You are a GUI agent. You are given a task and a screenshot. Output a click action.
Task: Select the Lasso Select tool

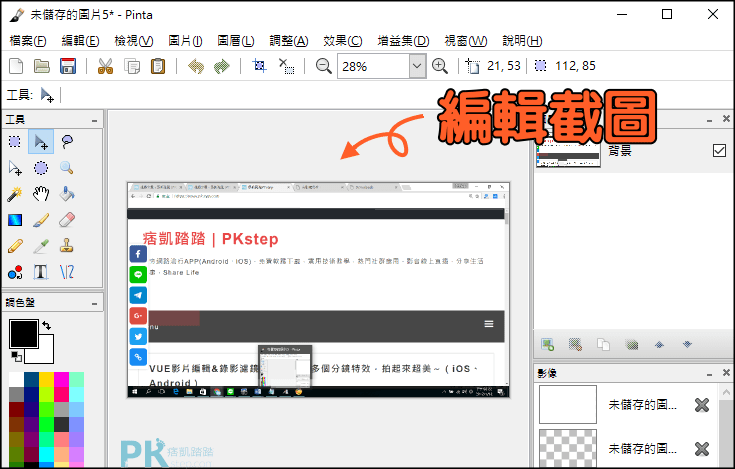(67, 141)
